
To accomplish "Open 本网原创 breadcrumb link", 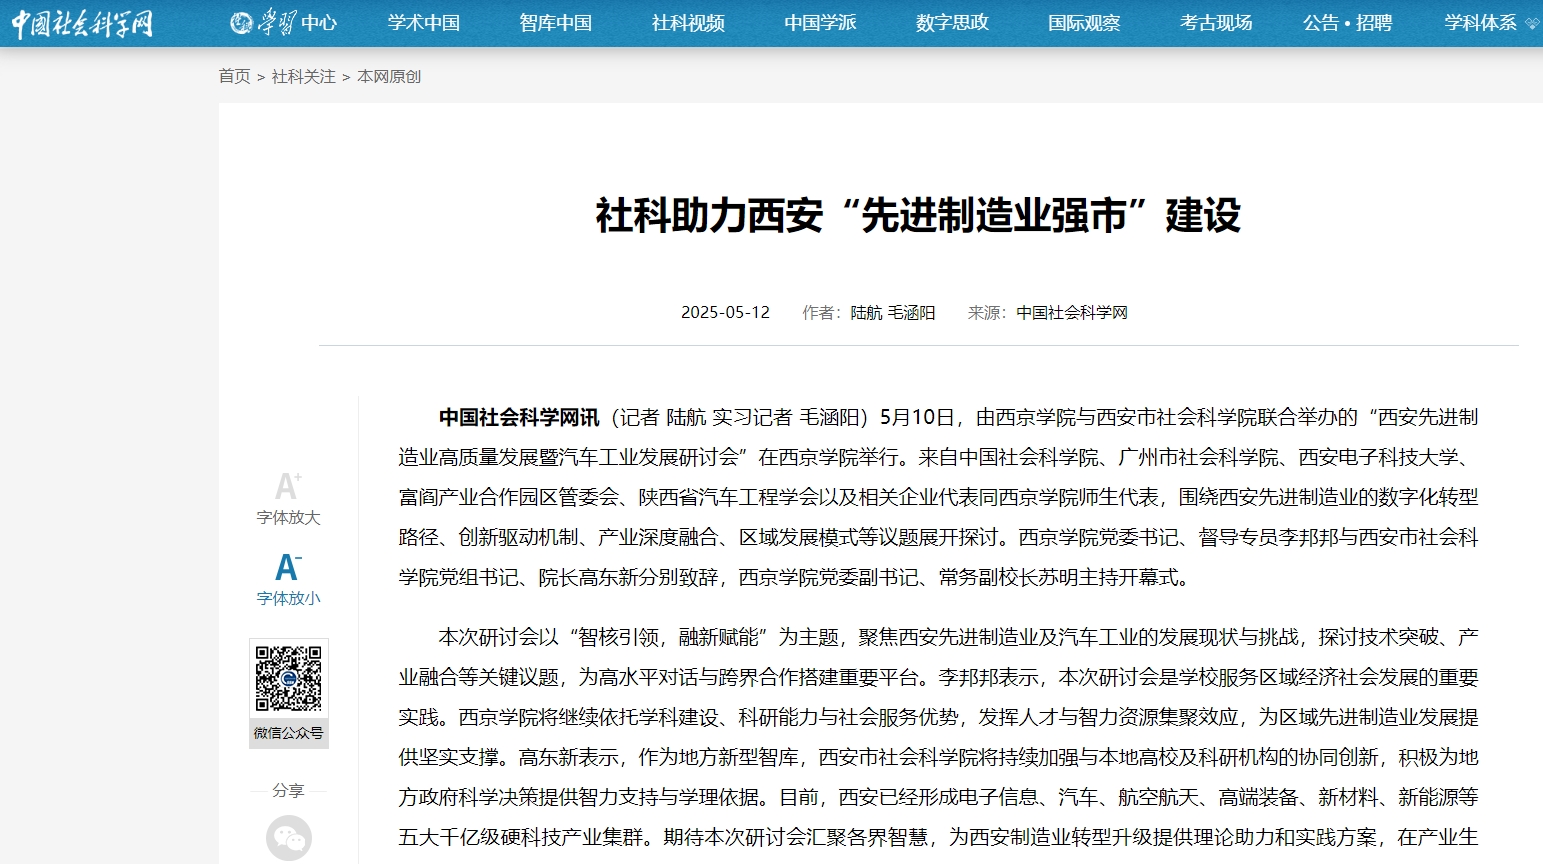I will 389,76.
